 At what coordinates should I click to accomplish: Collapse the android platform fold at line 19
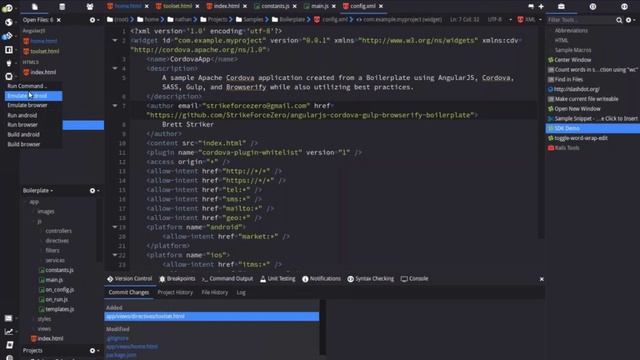click(115, 227)
